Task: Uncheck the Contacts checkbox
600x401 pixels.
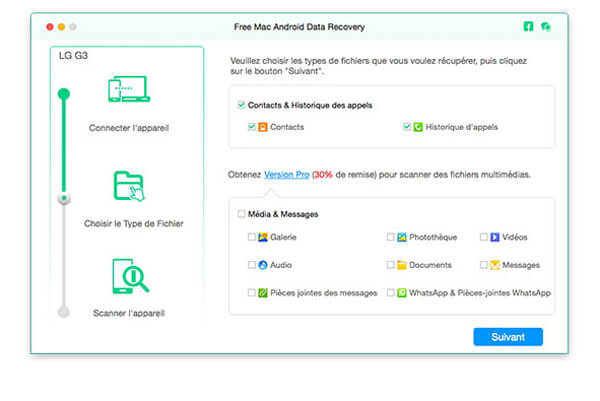Action: (x=251, y=127)
